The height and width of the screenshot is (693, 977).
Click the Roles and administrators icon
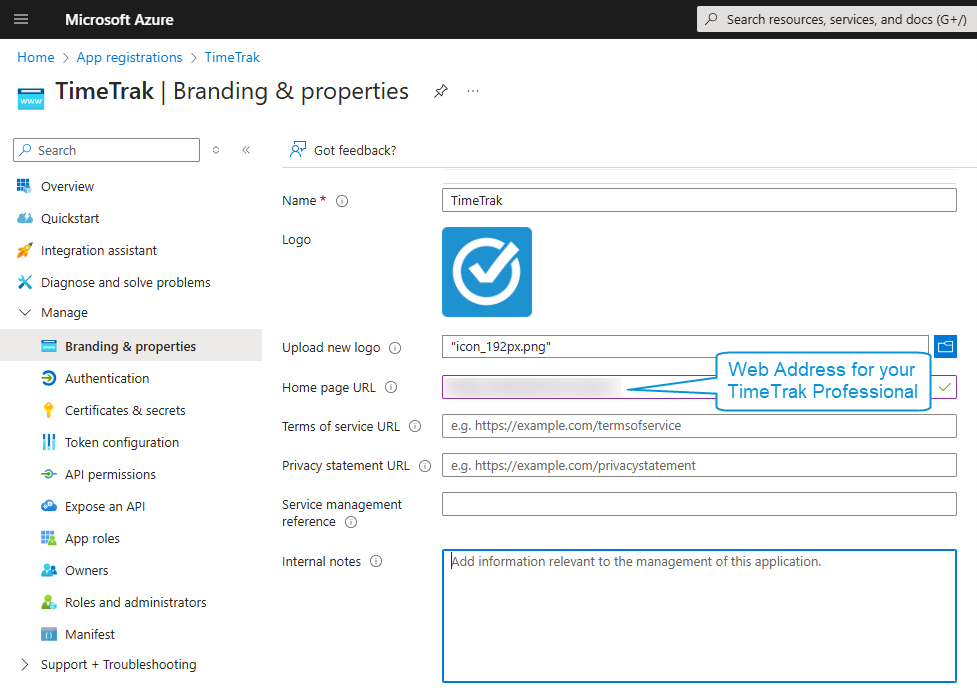pos(49,602)
